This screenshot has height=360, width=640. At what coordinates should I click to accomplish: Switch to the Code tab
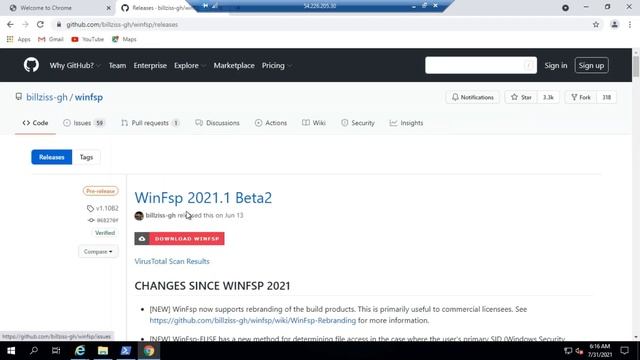pyautogui.click(x=35, y=123)
